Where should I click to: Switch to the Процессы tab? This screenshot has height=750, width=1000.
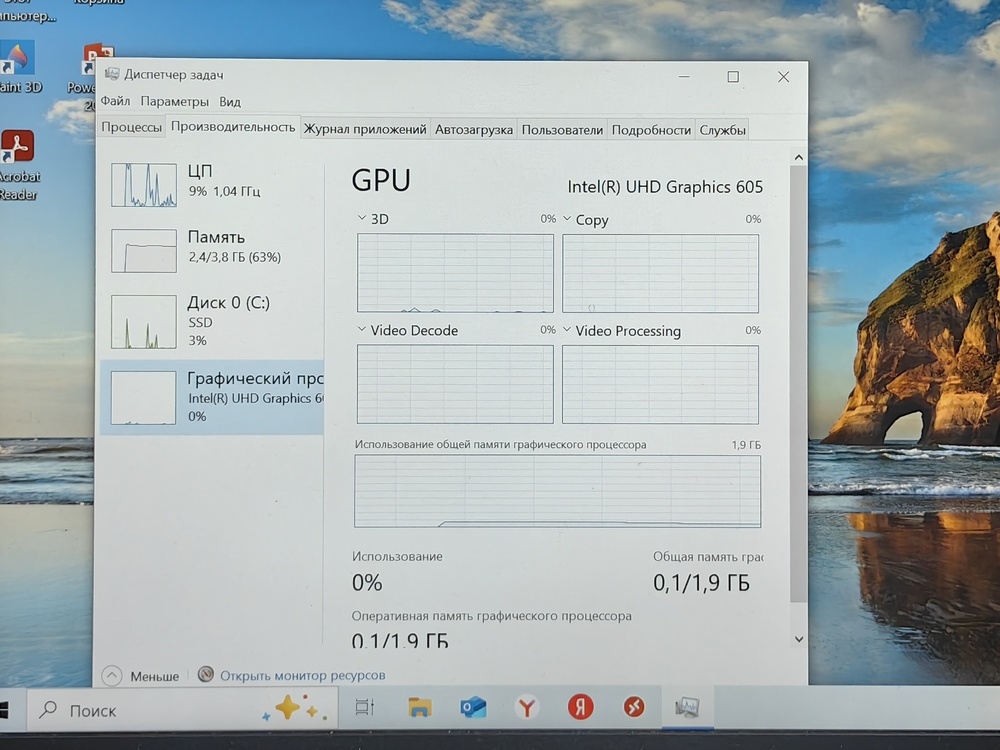tap(131, 129)
